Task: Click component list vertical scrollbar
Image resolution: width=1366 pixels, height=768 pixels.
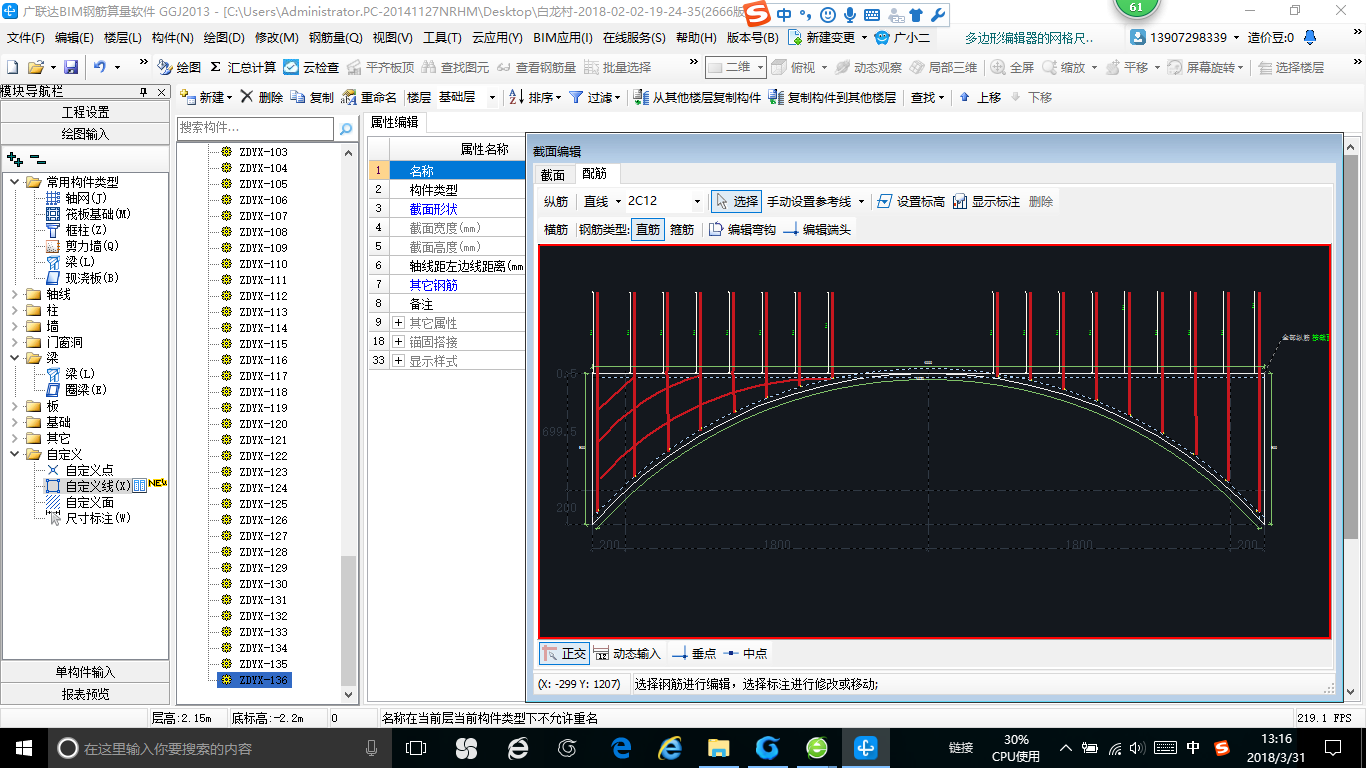Action: pyautogui.click(x=348, y=620)
